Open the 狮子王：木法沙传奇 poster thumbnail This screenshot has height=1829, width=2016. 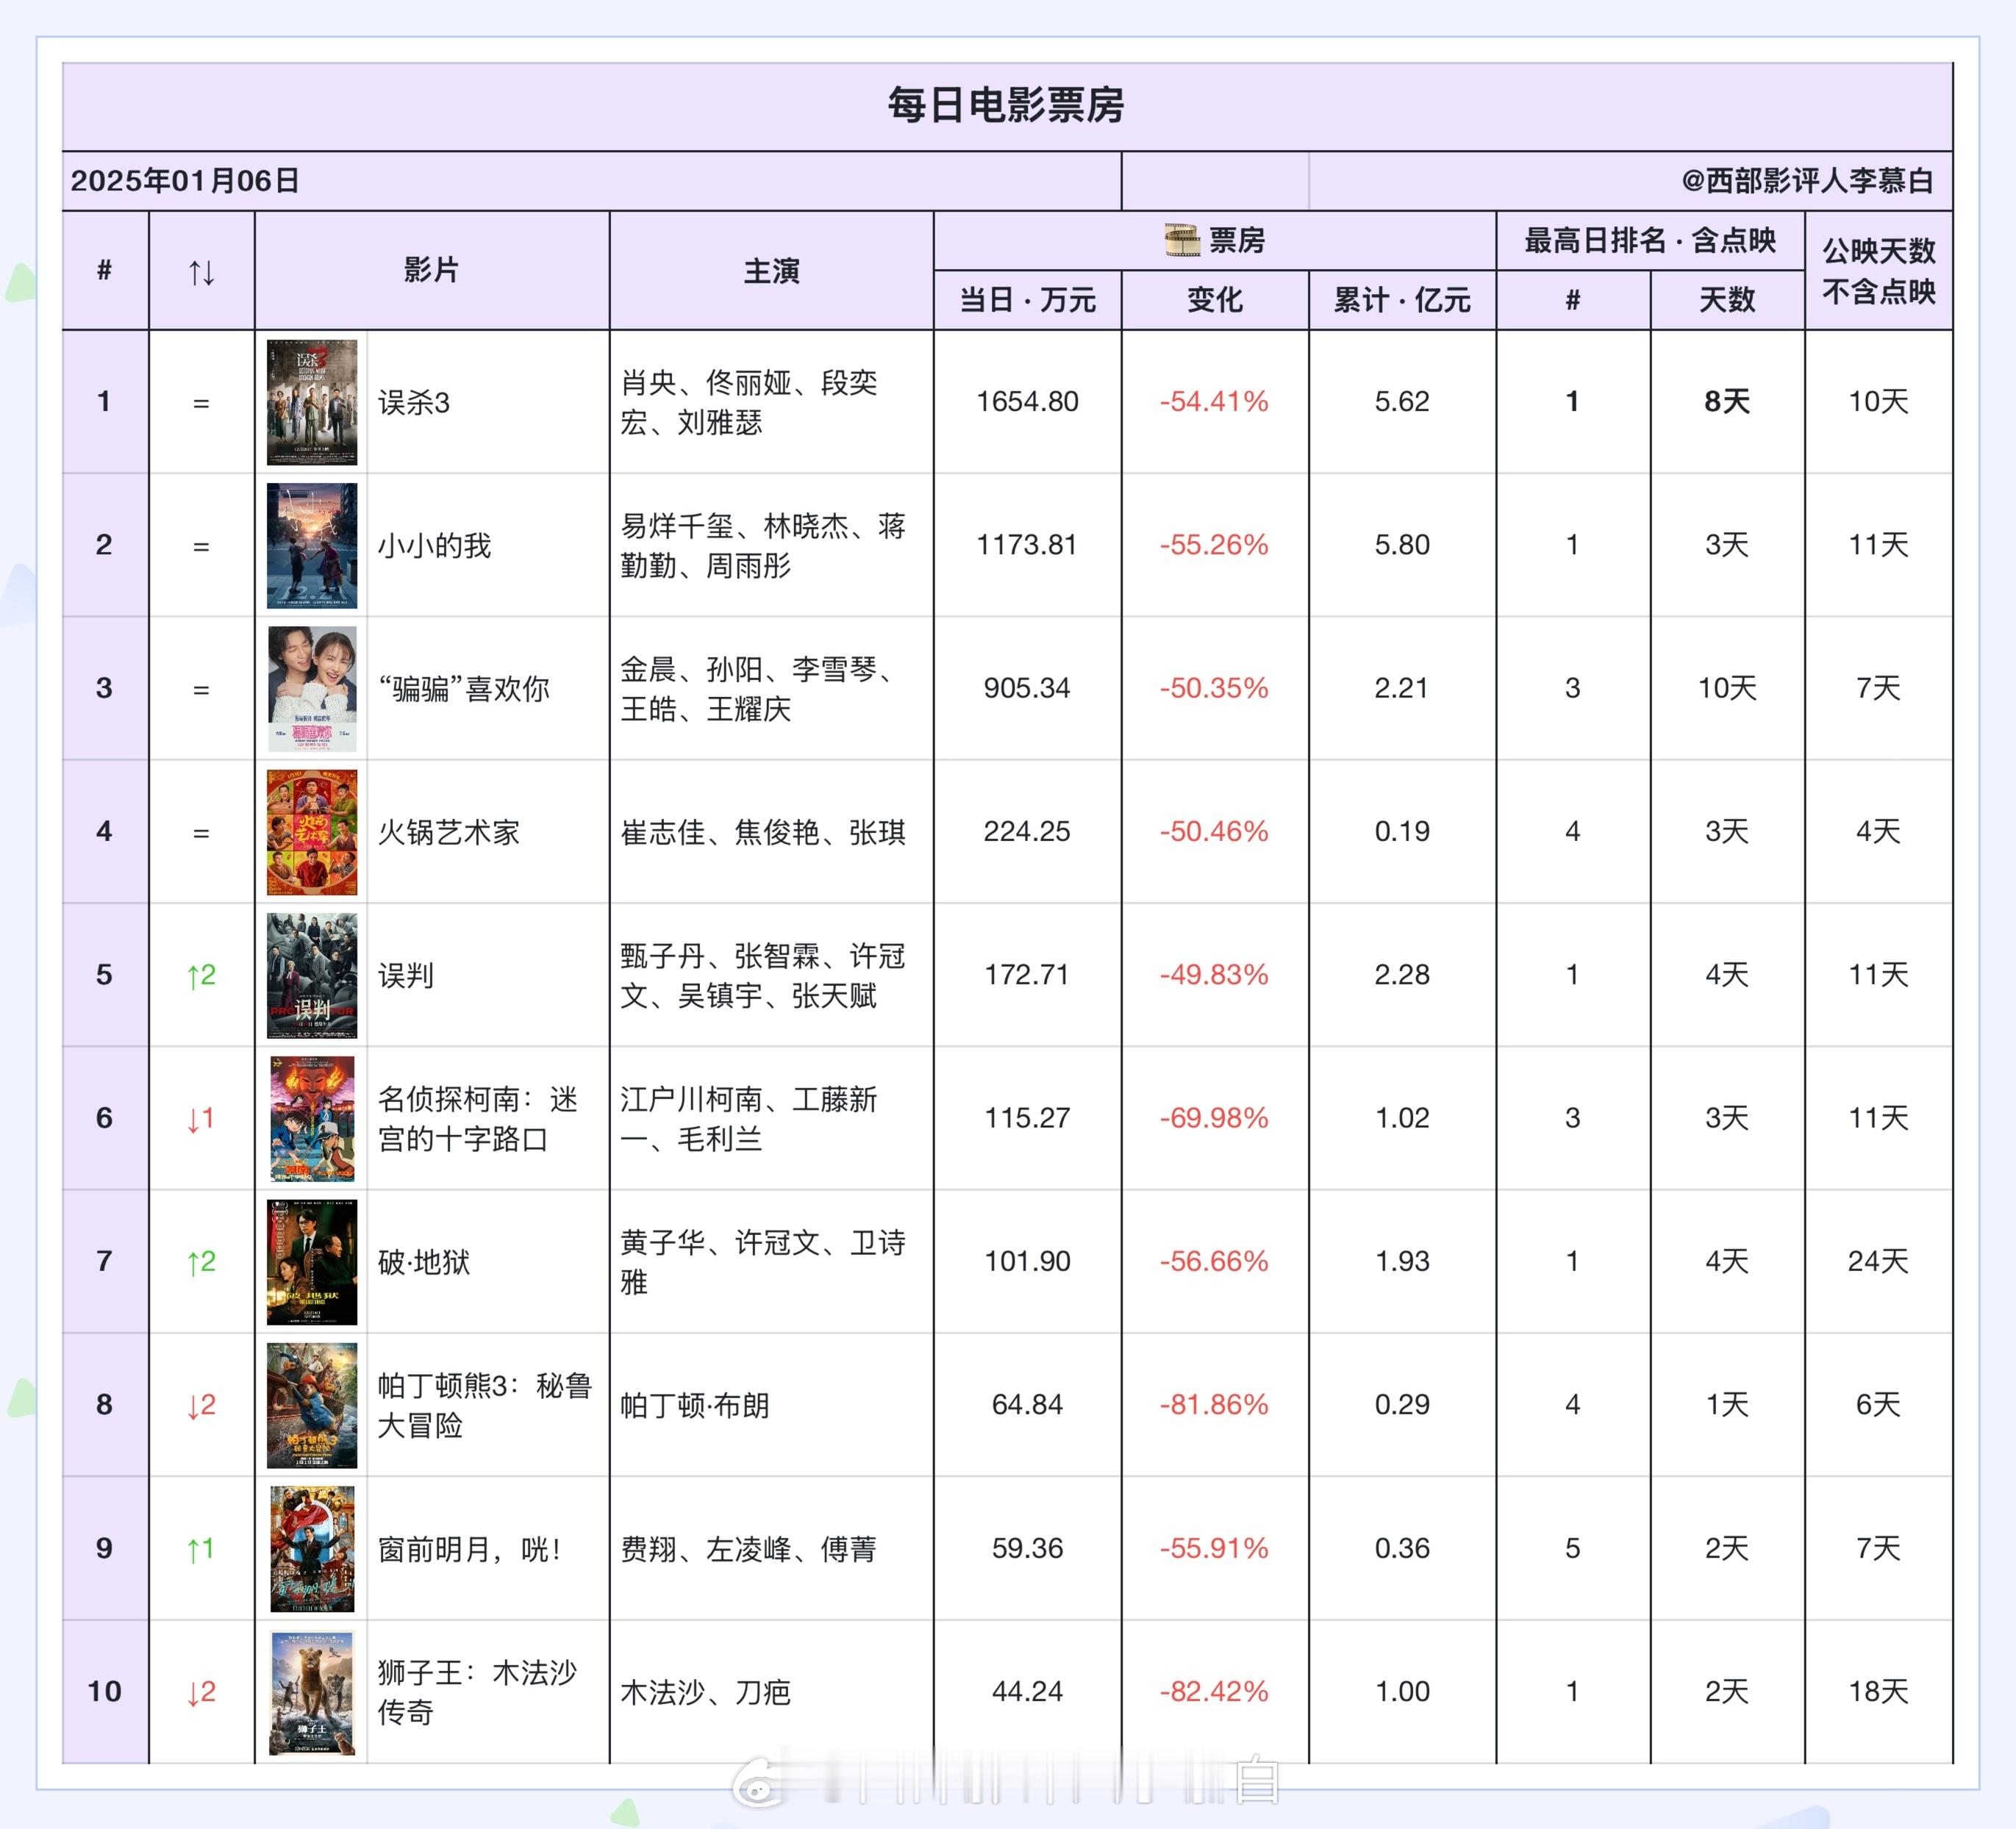click(312, 1692)
